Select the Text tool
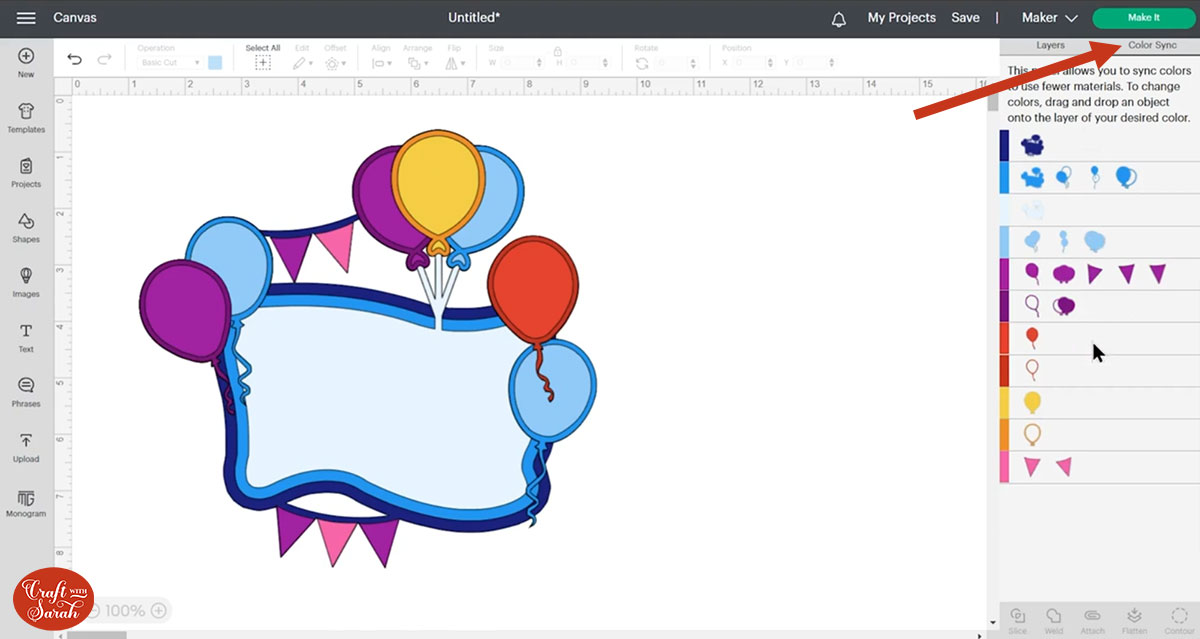 (26, 337)
